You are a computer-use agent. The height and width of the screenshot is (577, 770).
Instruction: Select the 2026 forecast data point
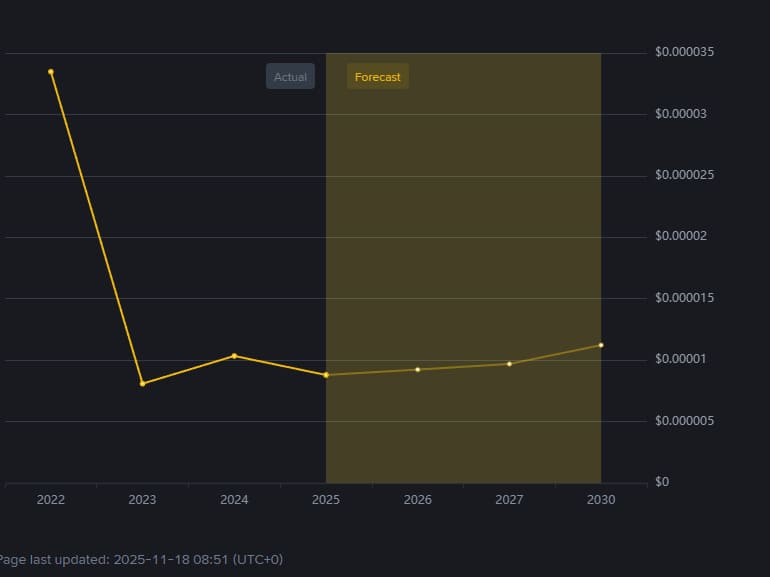[418, 370]
